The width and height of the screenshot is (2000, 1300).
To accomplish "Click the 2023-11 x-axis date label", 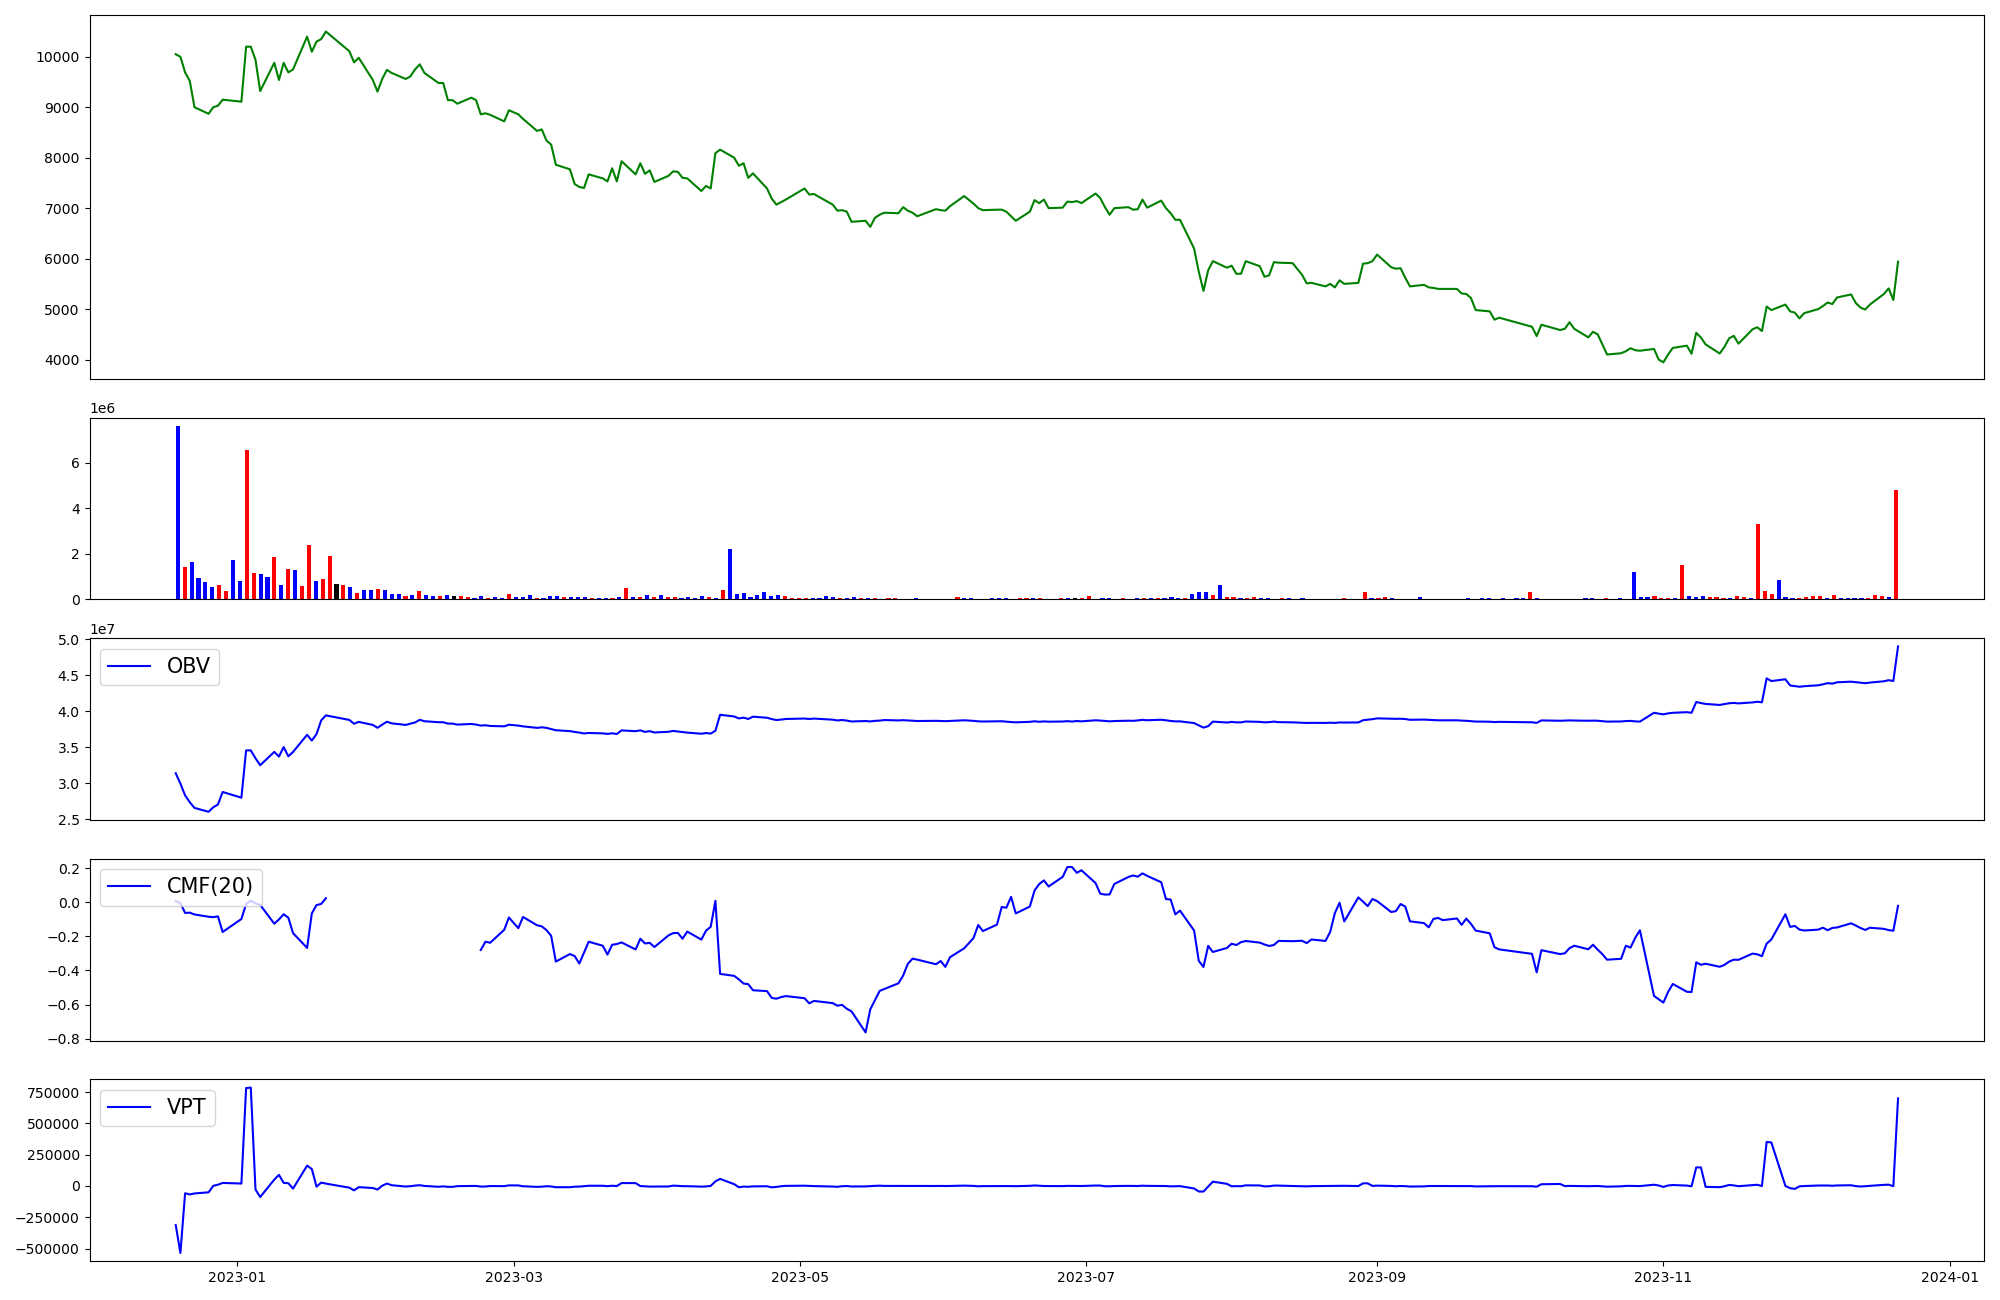I will pos(1663,1276).
